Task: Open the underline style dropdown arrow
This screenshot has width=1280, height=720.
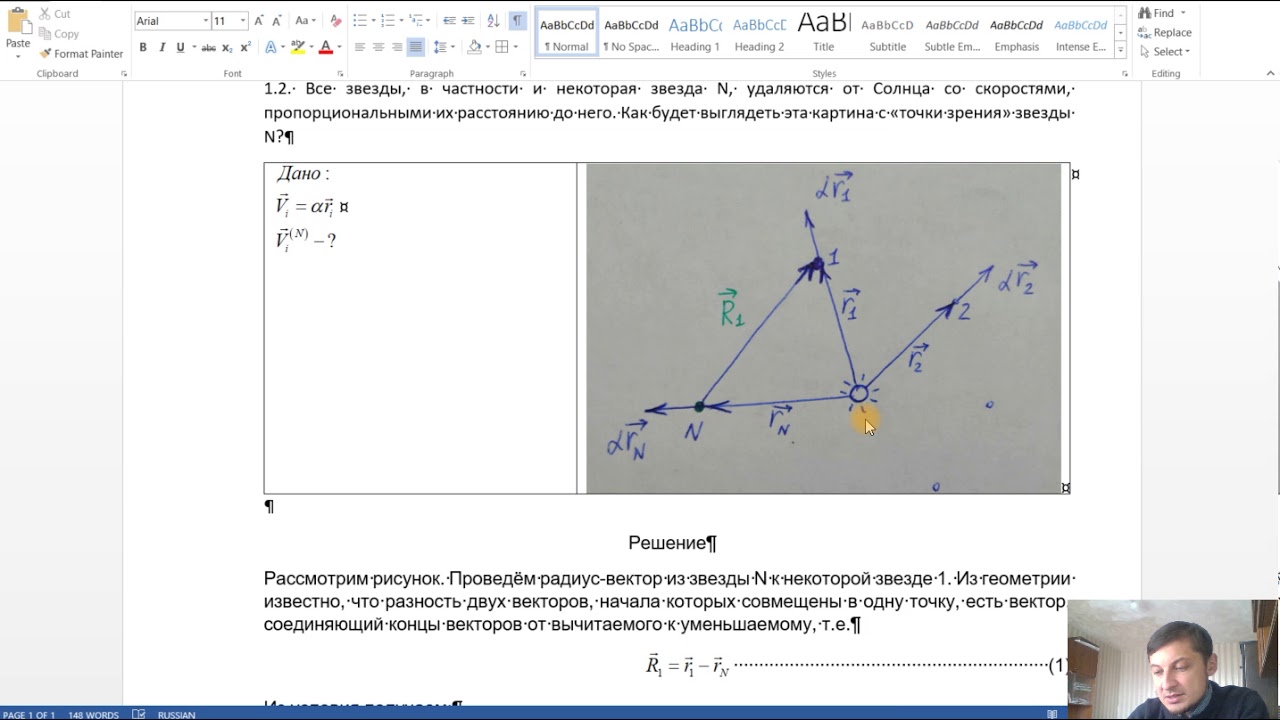Action: [192, 47]
